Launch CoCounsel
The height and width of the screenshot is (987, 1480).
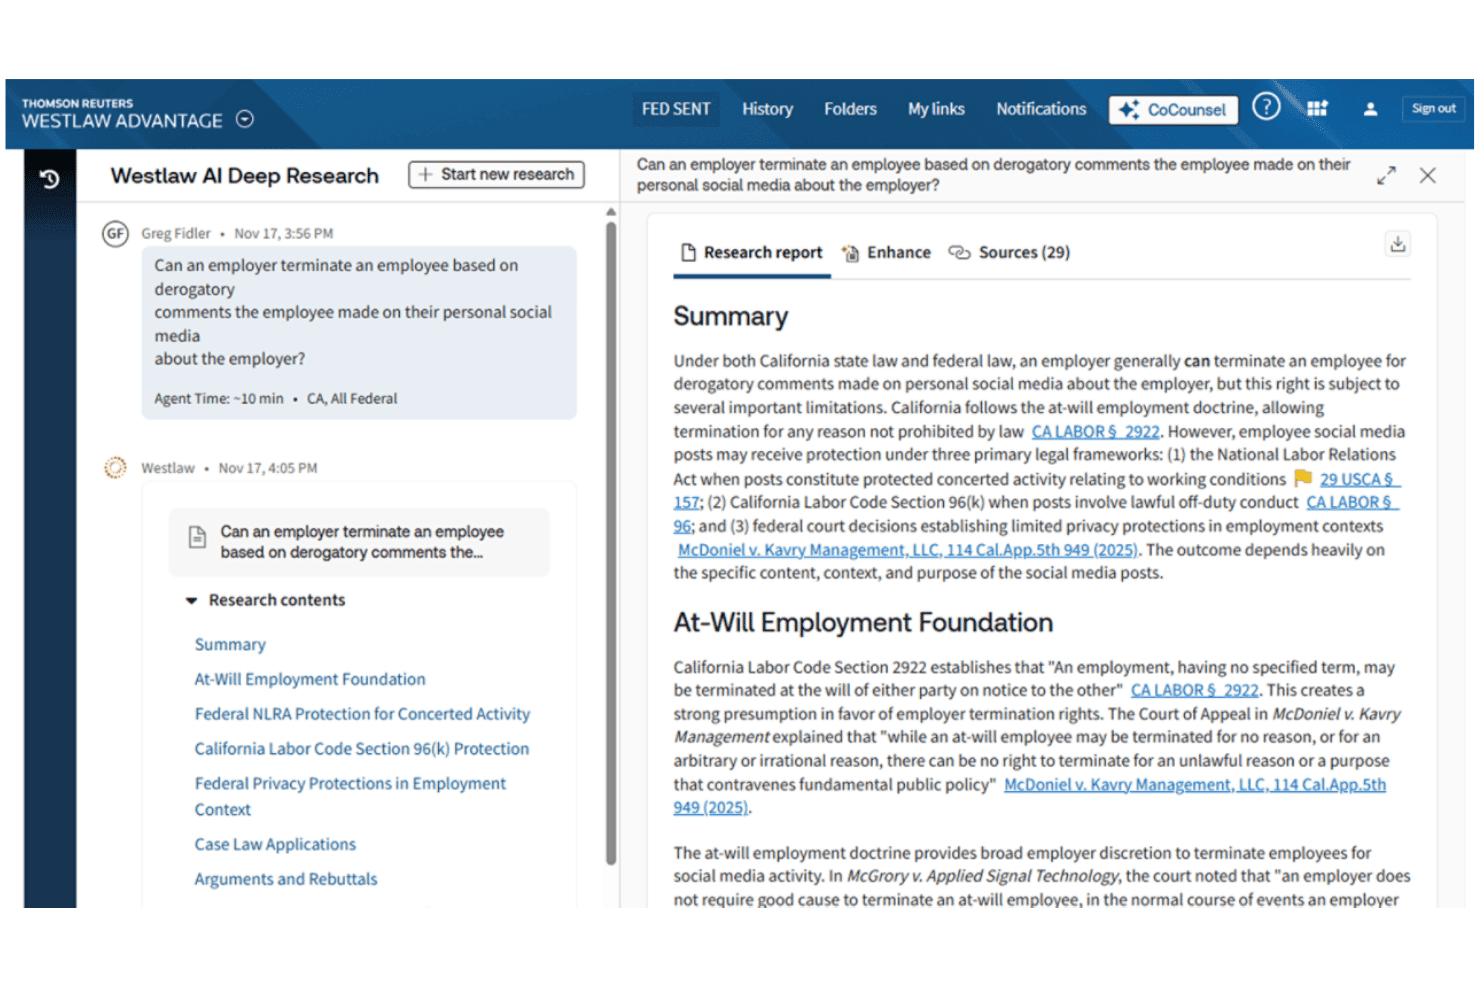click(x=1173, y=110)
